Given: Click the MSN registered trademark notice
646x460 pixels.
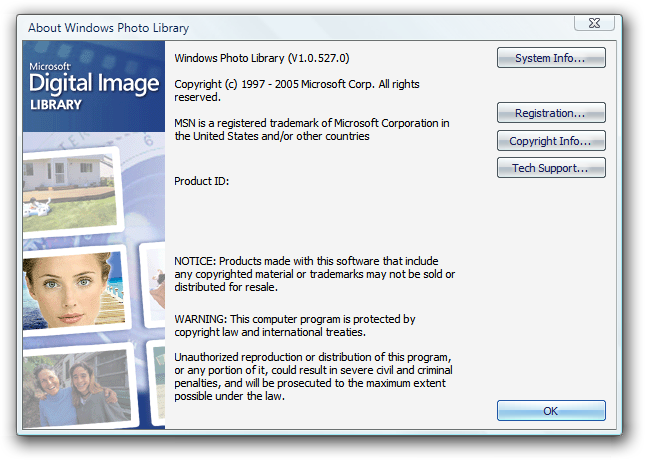Looking at the screenshot, I should coord(312,130).
